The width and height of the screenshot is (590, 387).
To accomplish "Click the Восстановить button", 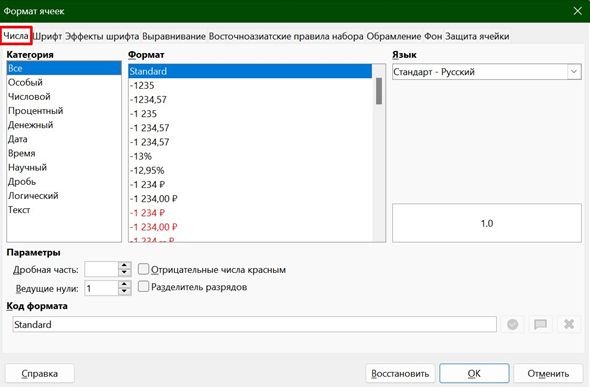I will click(x=400, y=373).
